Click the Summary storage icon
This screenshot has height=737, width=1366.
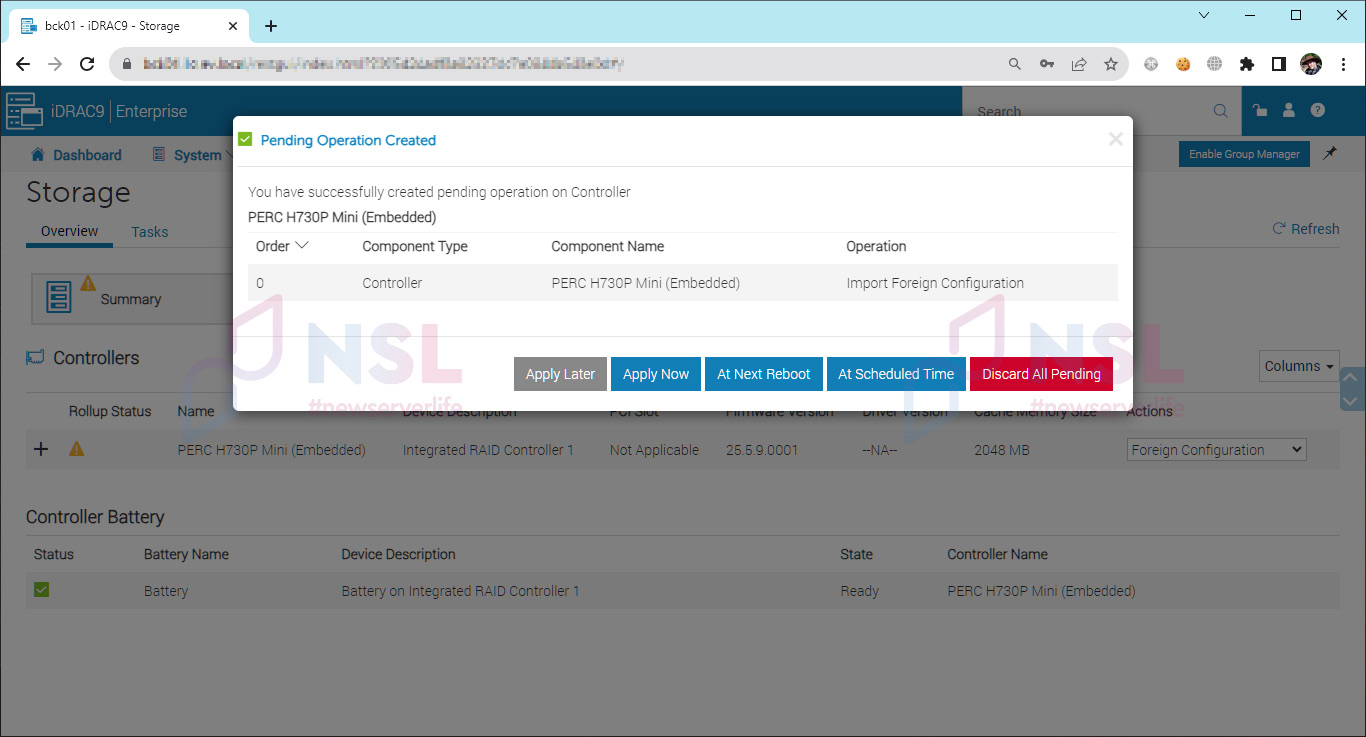[x=59, y=298]
